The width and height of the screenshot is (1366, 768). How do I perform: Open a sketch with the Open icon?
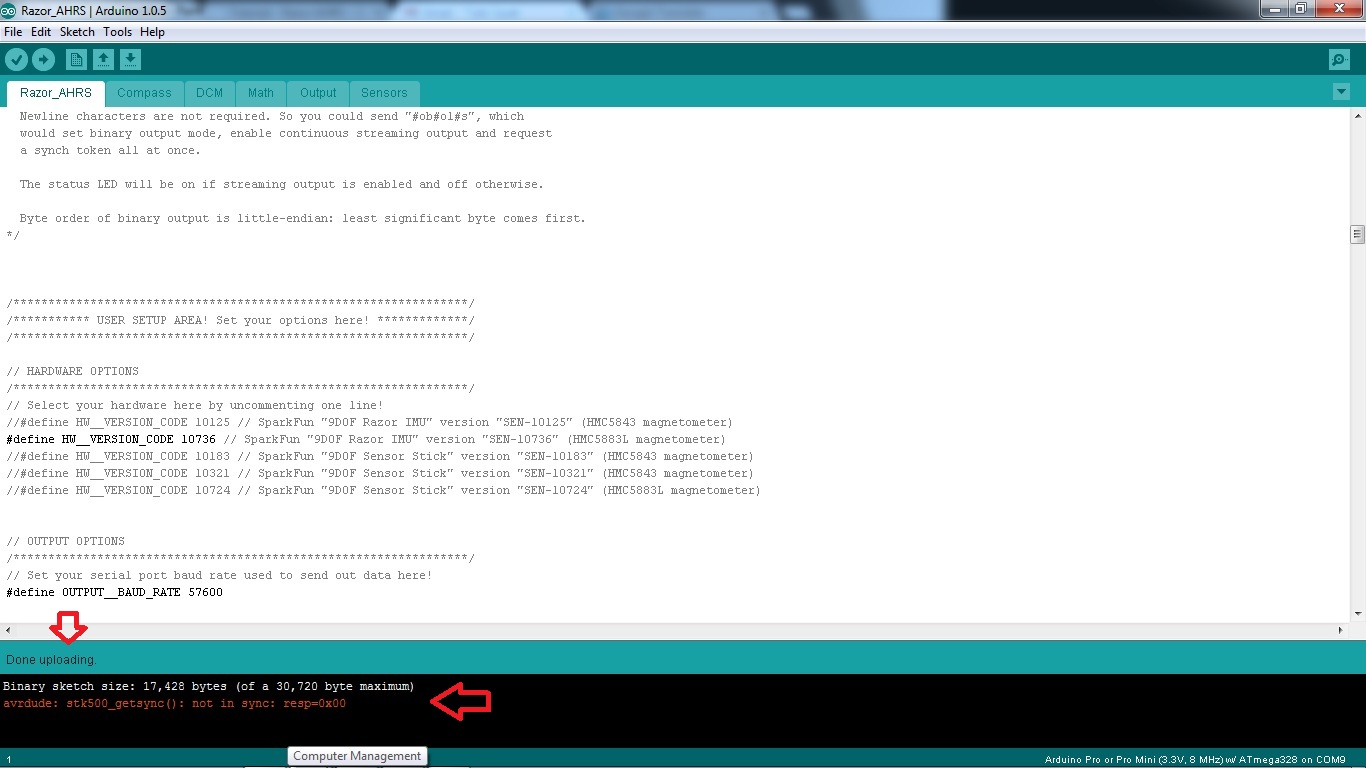coord(103,60)
